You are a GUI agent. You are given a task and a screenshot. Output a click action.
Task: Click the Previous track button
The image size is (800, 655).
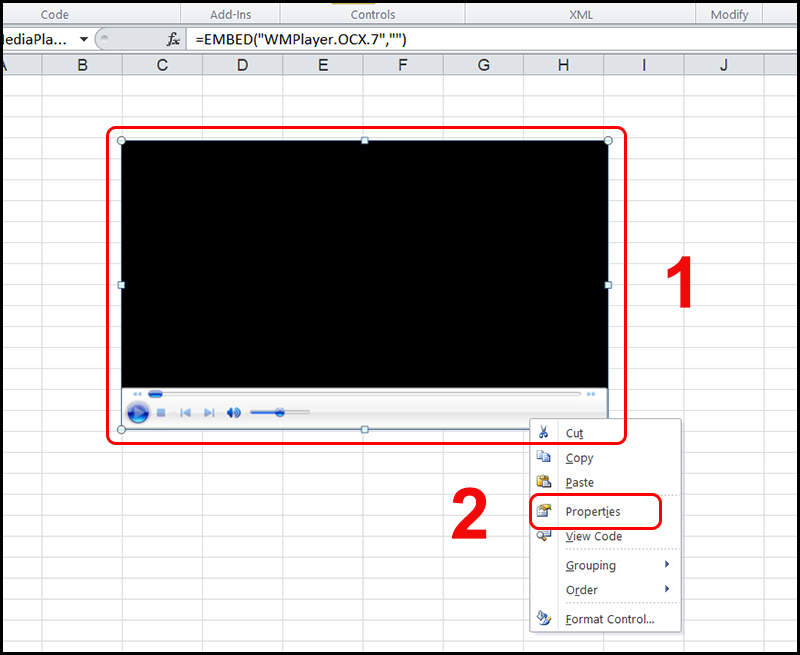pos(185,412)
